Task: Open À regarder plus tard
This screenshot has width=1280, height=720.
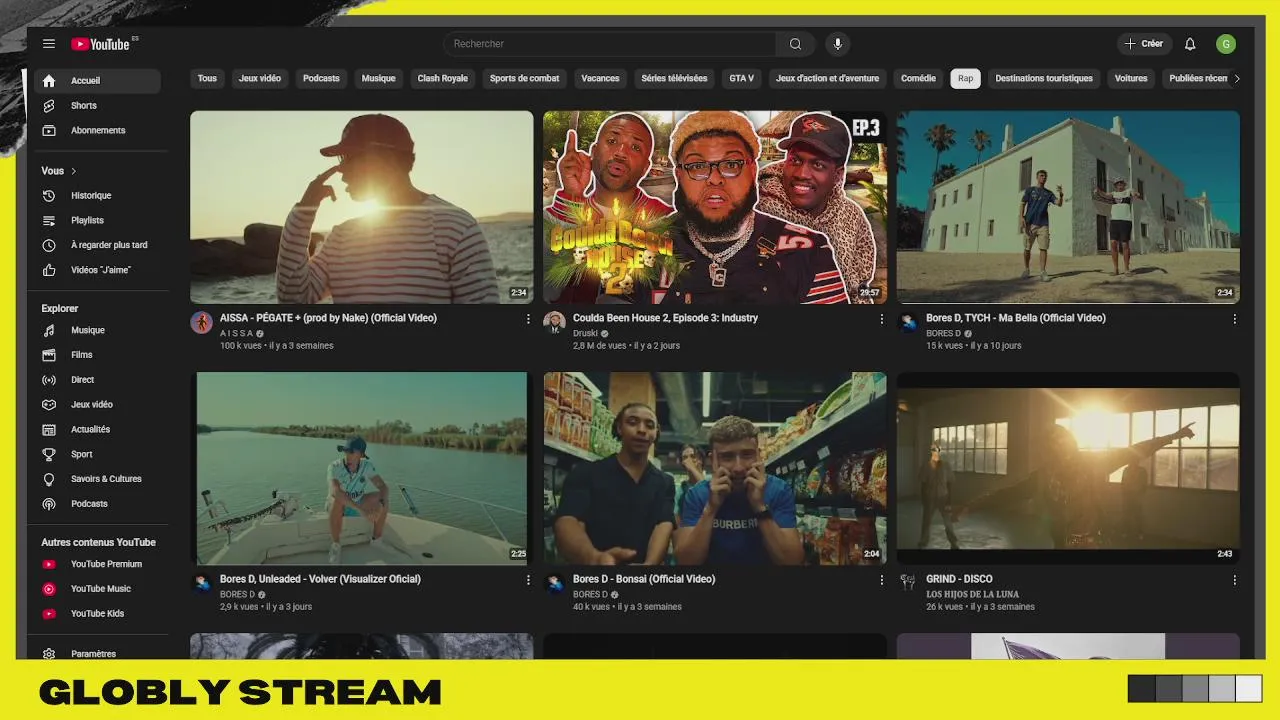Action: [x=97, y=245]
